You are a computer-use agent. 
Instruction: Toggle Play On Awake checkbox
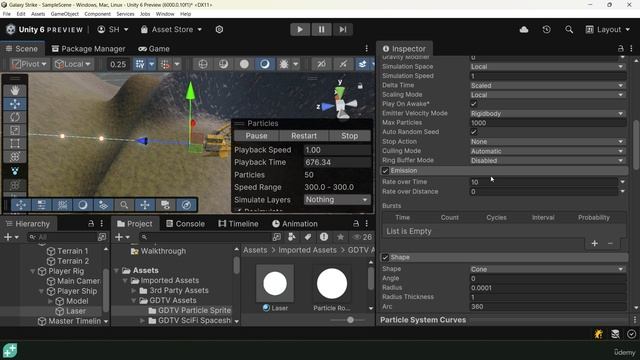point(473,104)
